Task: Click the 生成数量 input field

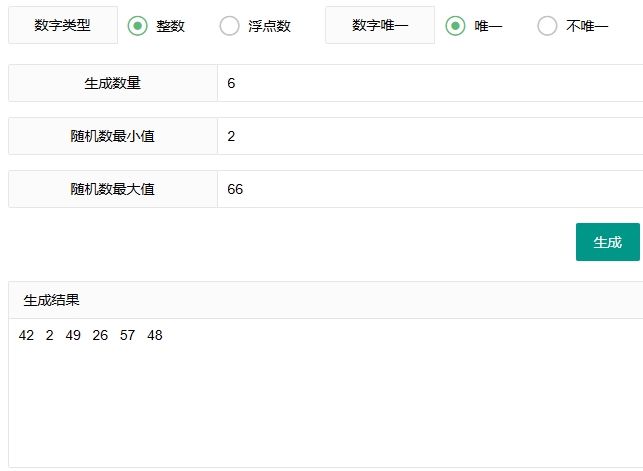Action: point(430,83)
